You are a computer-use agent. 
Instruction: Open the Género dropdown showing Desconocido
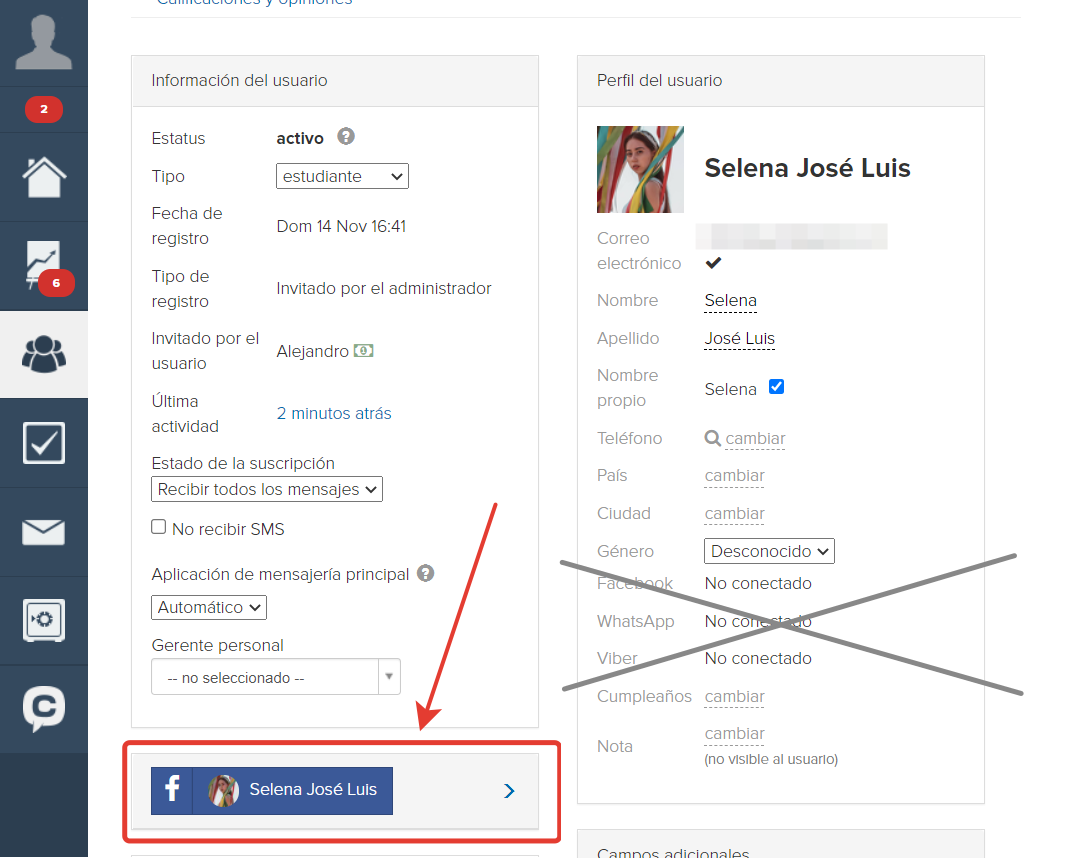(x=769, y=551)
